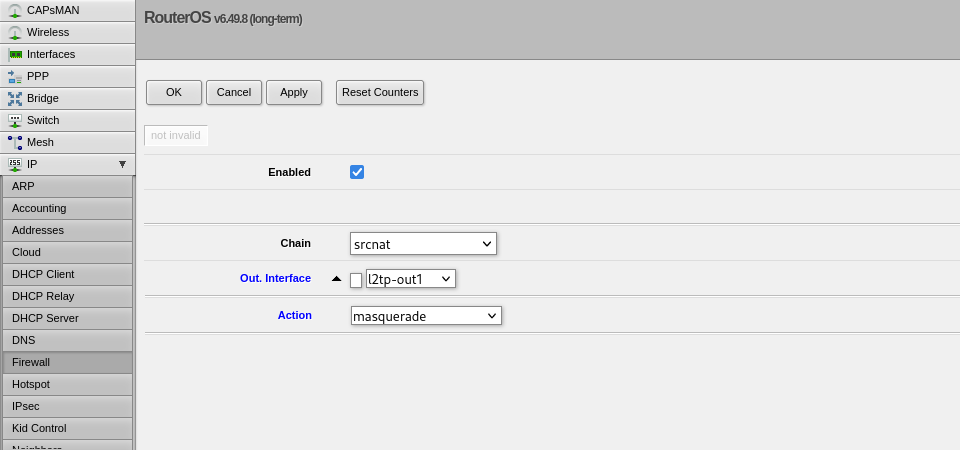Open the Chain srcnat dropdown
This screenshot has height=450, width=960.
click(423, 243)
